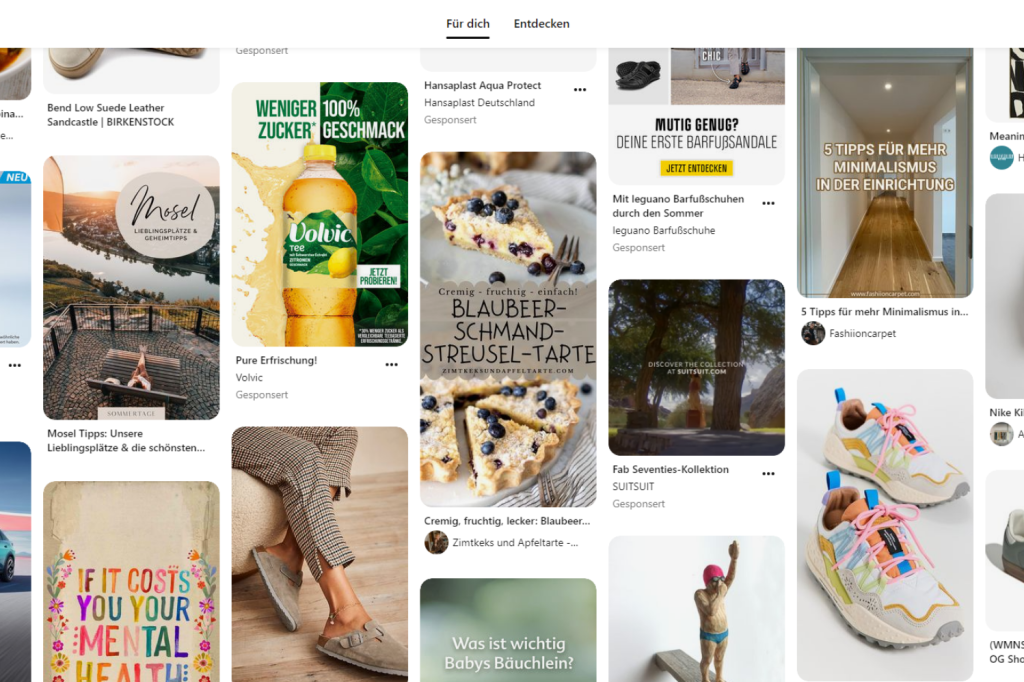Open the Blaubeer-Schmand-Streusel-Tarte pin image
The width and height of the screenshot is (1024, 682).
pyautogui.click(x=508, y=329)
